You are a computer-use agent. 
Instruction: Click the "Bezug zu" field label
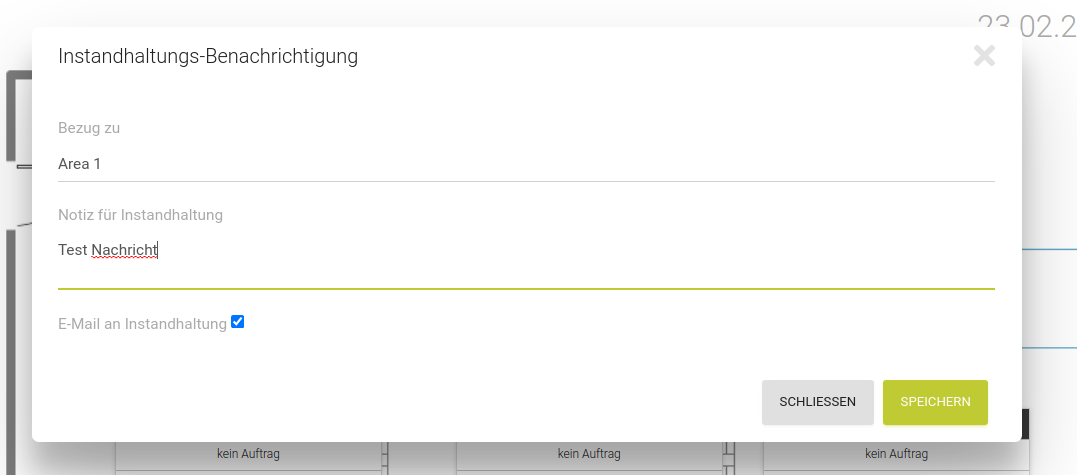pyautogui.click(x=89, y=128)
